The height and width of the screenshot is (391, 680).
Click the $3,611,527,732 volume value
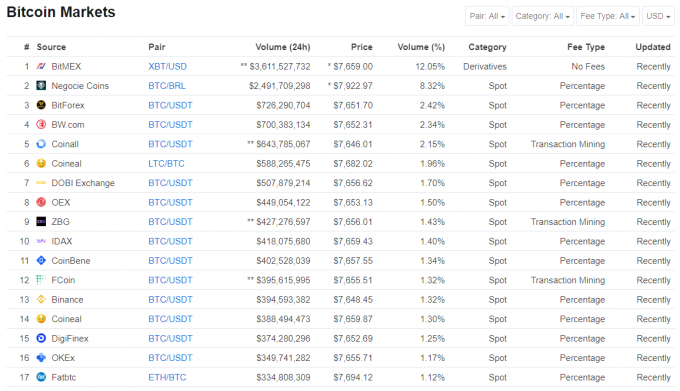[280, 66]
